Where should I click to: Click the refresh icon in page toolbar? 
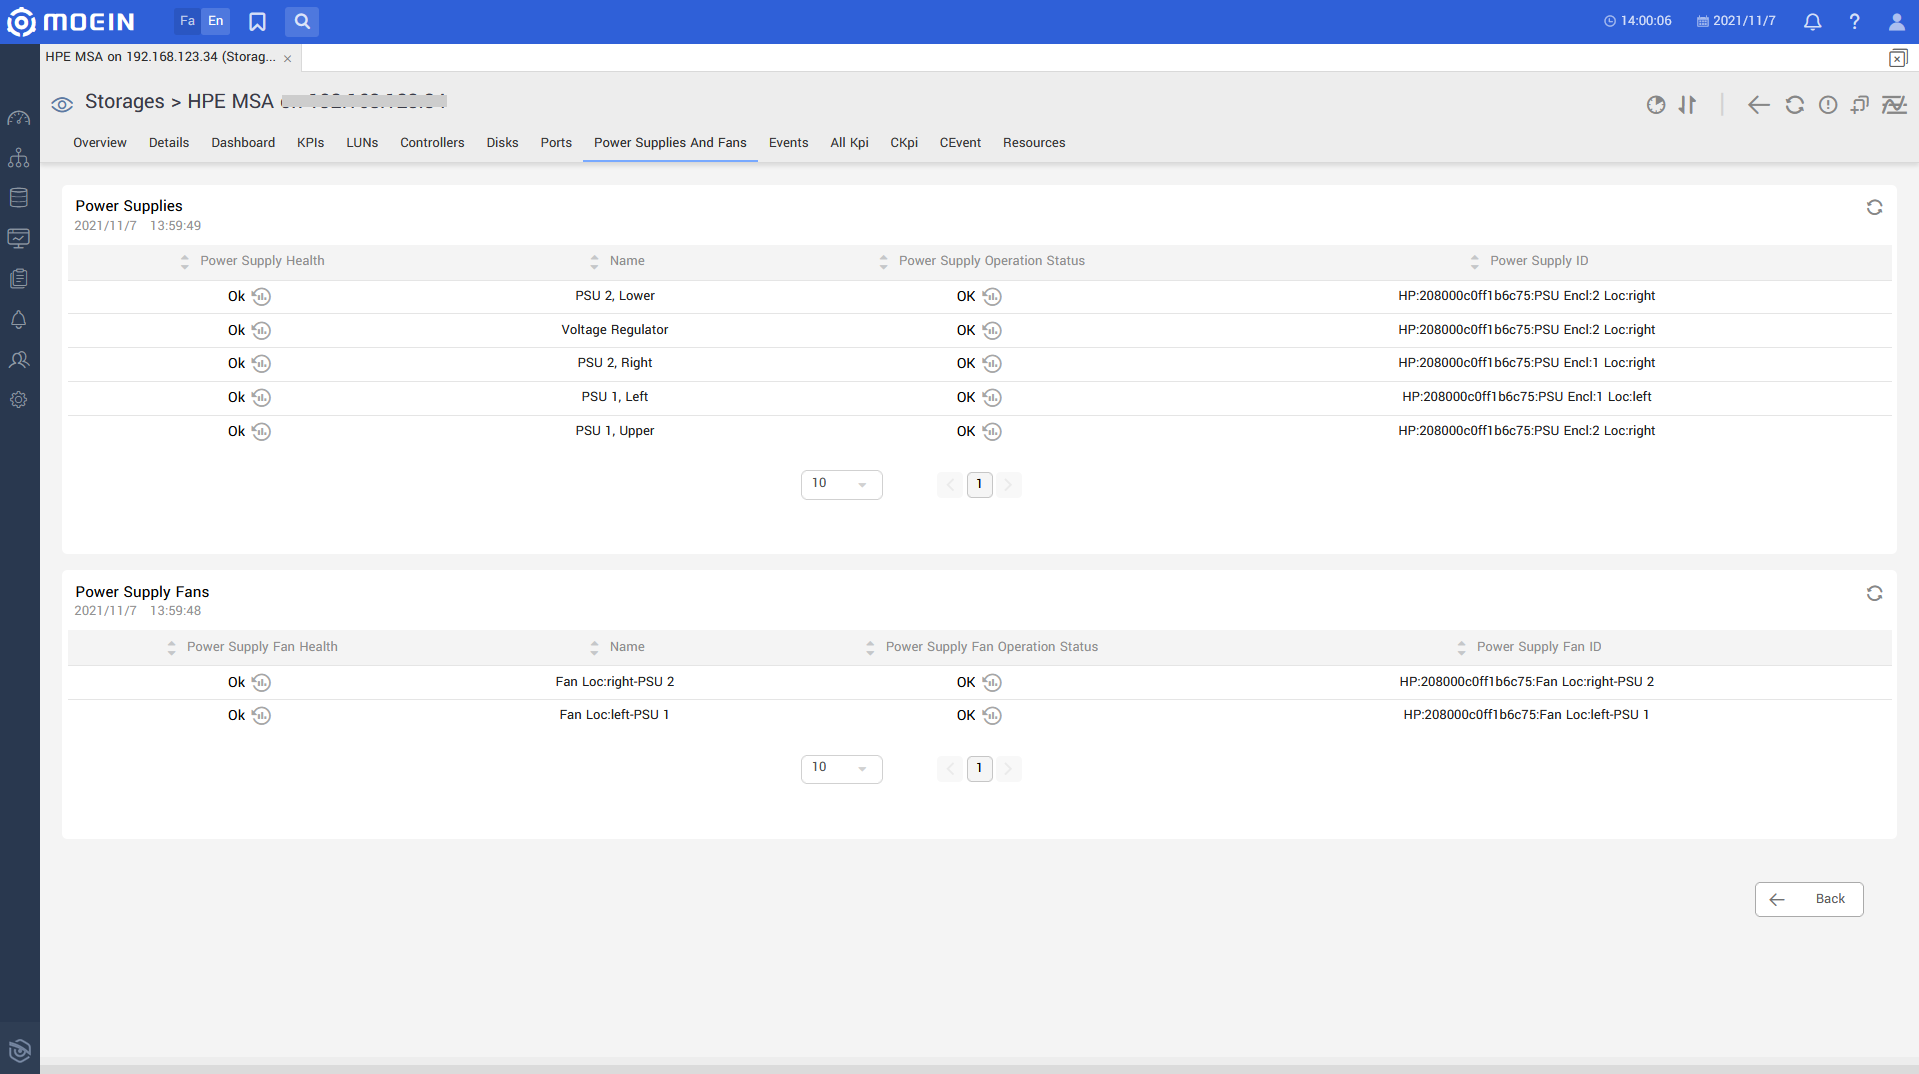point(1795,105)
